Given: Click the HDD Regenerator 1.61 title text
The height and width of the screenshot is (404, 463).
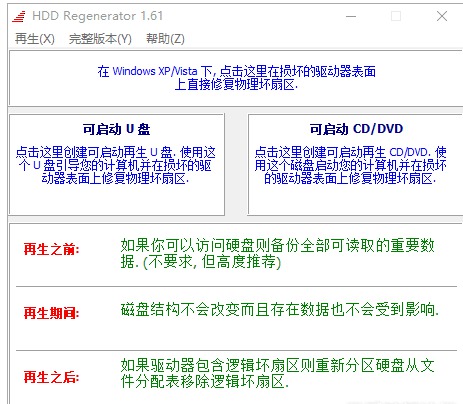Looking at the screenshot, I should click(98, 16).
